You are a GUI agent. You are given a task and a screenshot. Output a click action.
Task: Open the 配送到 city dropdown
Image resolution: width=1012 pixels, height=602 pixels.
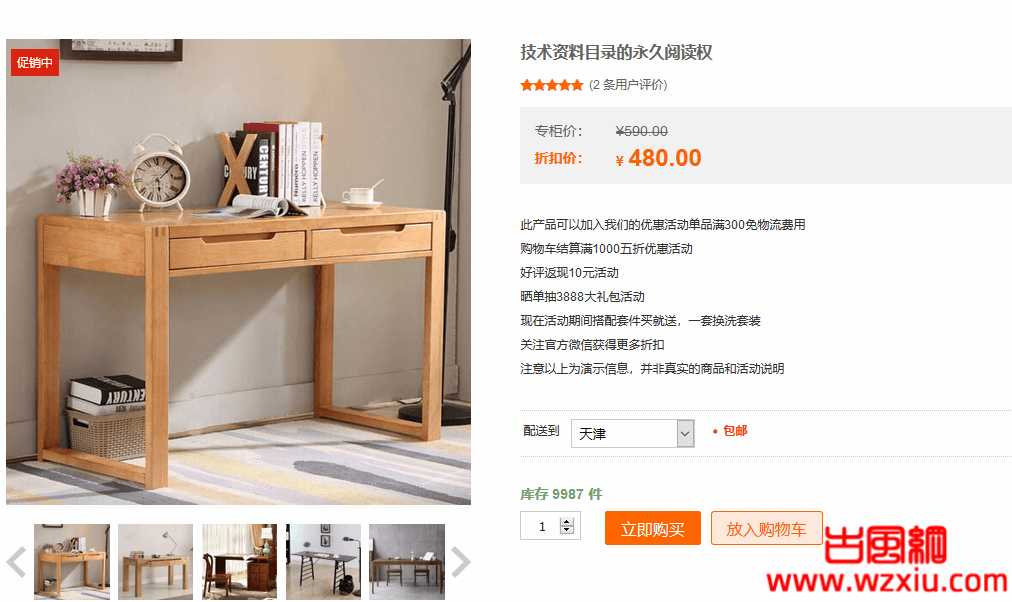[632, 434]
